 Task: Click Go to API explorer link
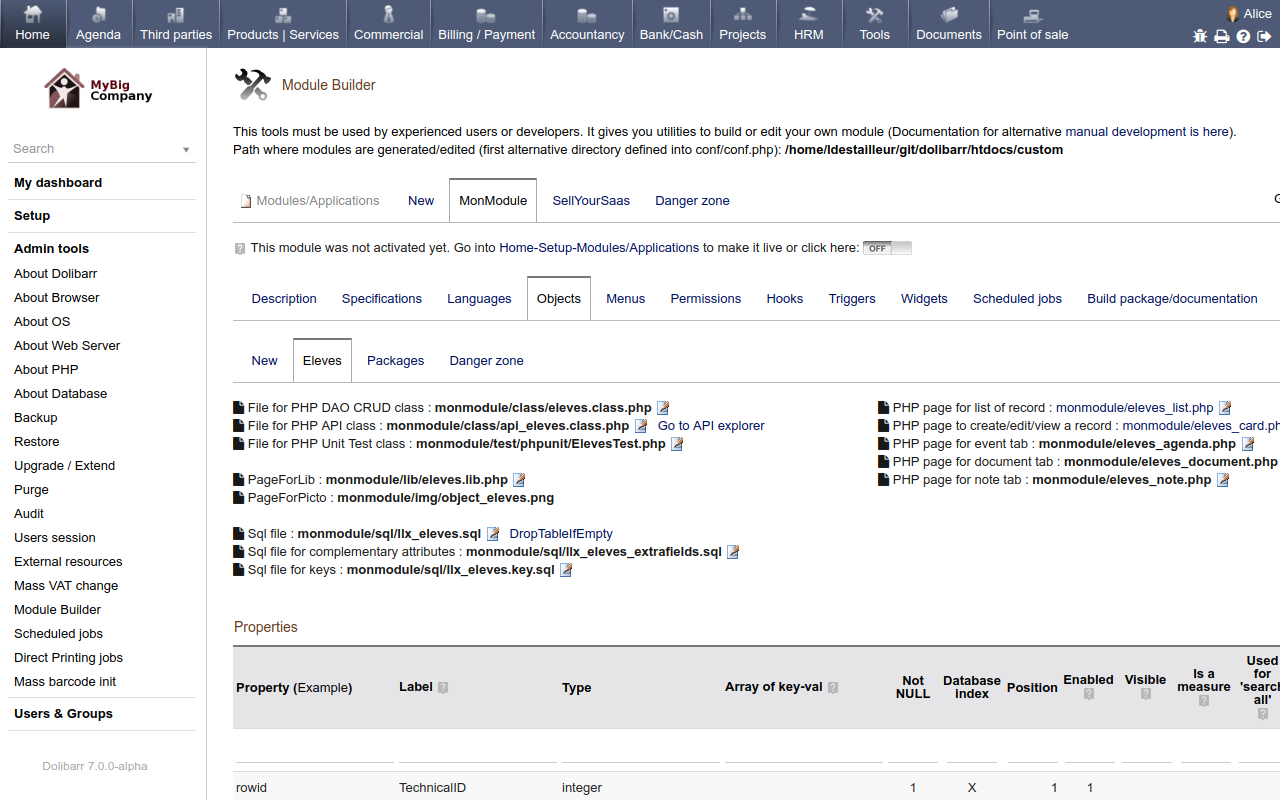(711, 426)
